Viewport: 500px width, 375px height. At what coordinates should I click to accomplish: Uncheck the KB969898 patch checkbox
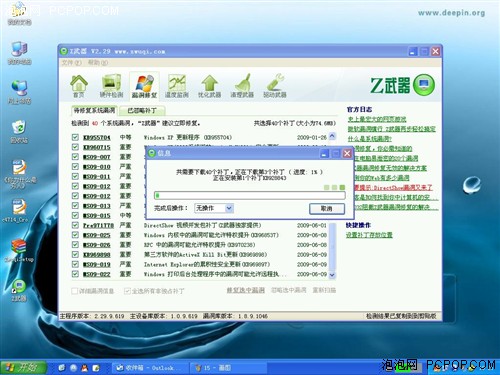75,255
